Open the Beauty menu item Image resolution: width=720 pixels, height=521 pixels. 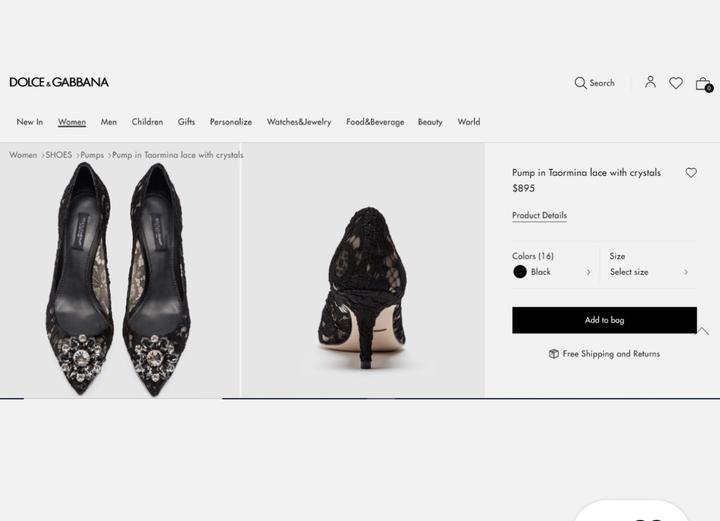[x=430, y=122]
